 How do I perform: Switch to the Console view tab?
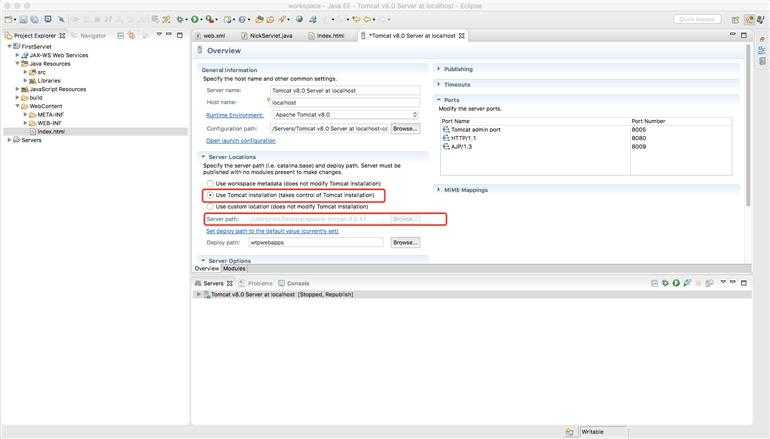click(294, 283)
